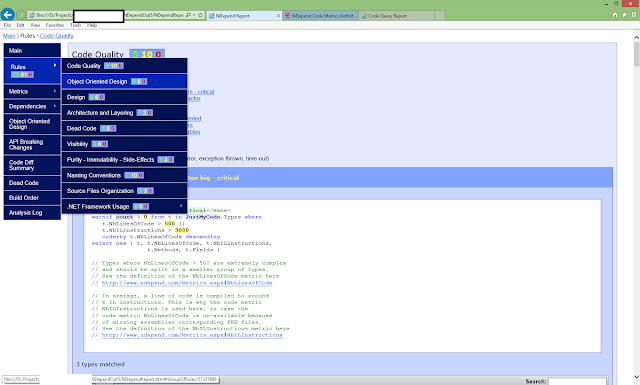Follow the Metrics.aspx#NbILInstructions link
Image resolution: width=640 pixels, height=385 pixels.
coord(192,335)
